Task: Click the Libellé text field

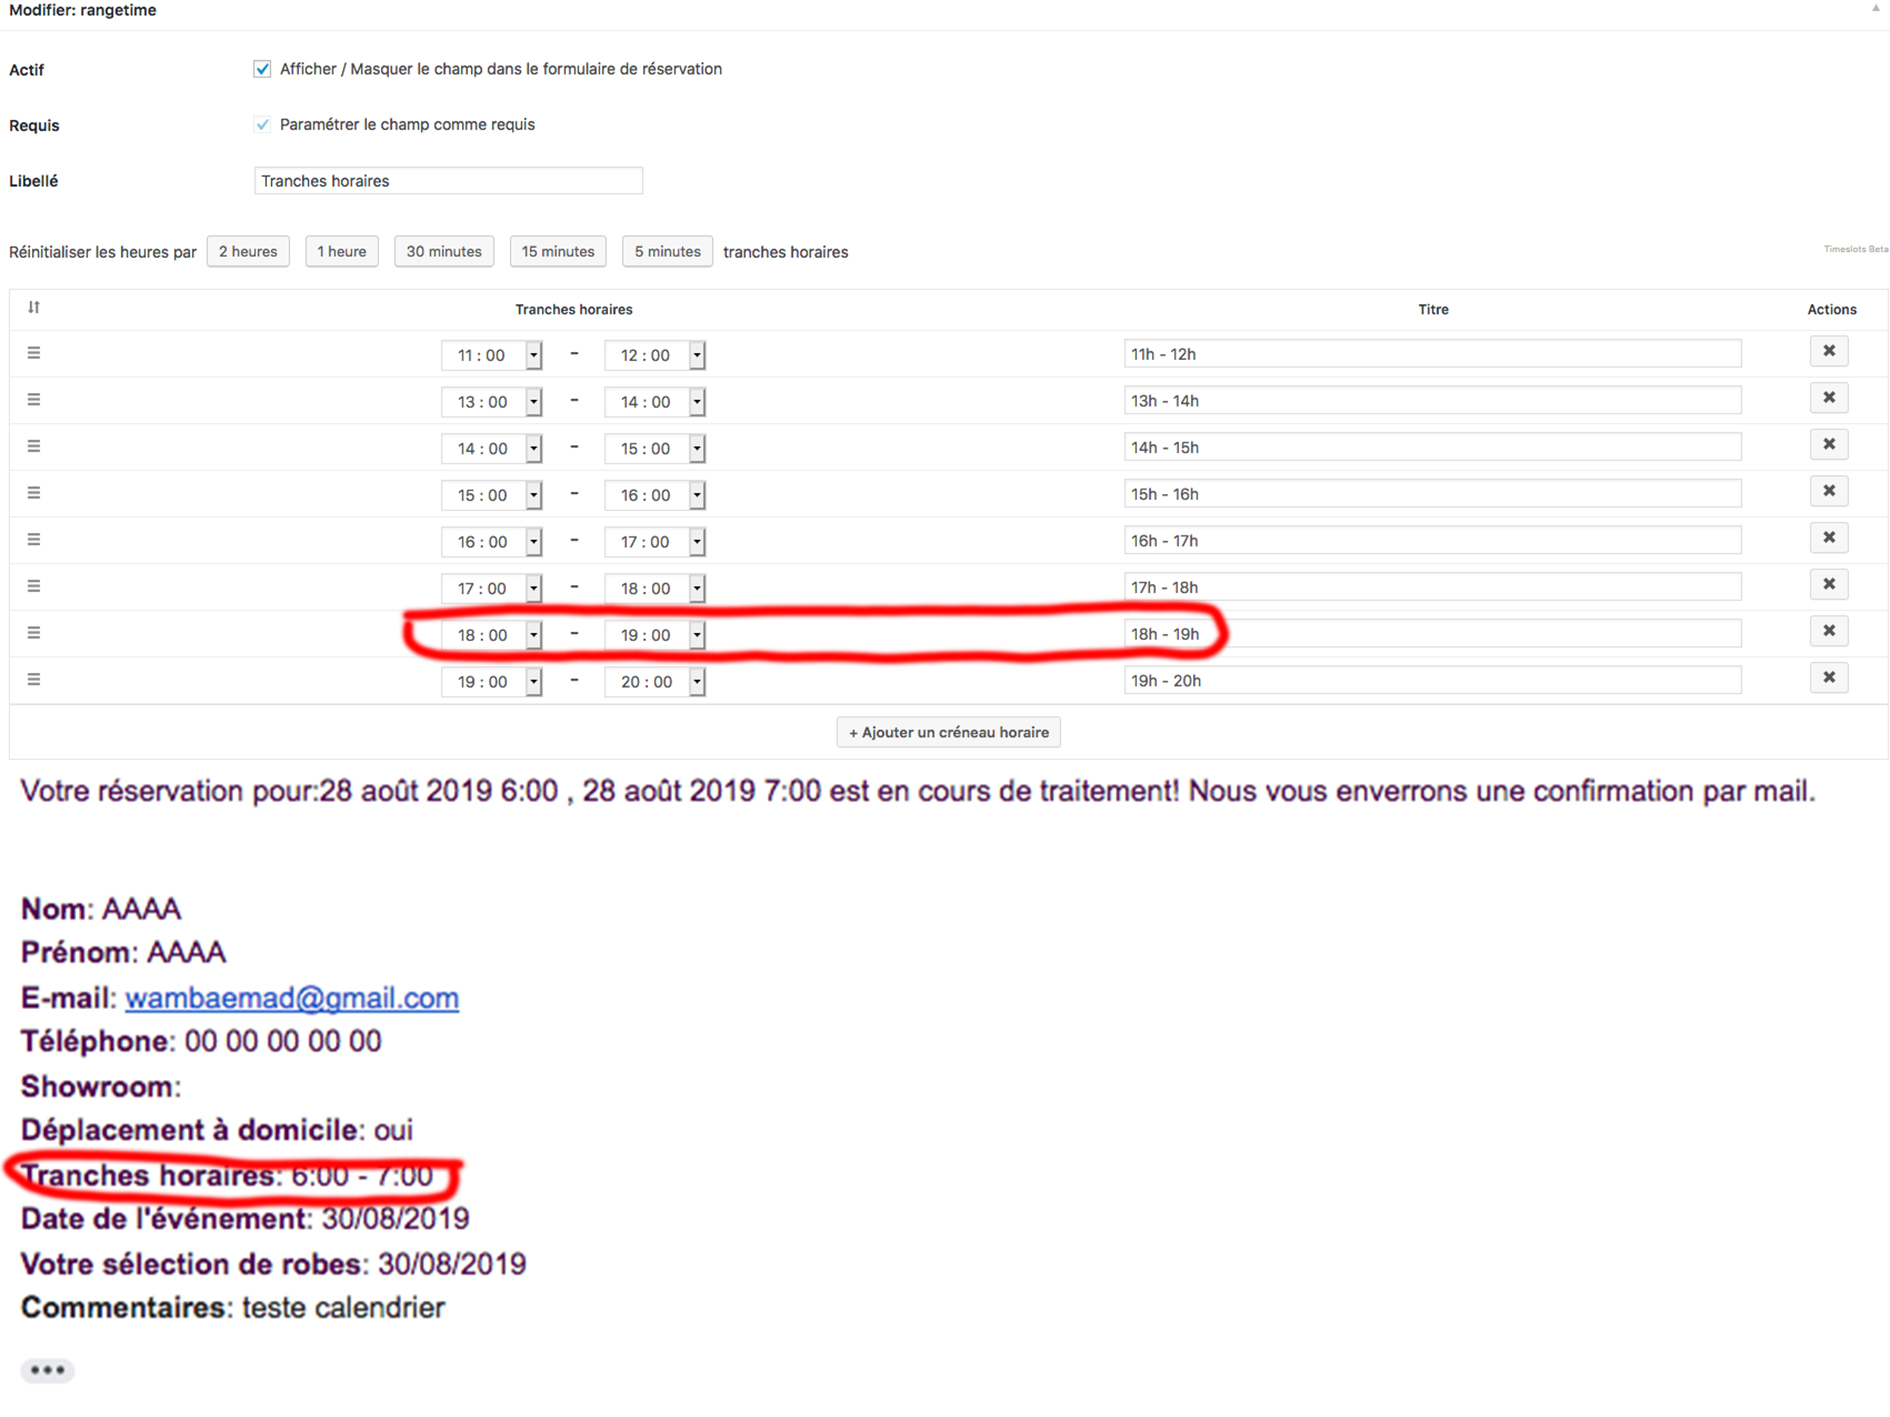Action: point(448,181)
